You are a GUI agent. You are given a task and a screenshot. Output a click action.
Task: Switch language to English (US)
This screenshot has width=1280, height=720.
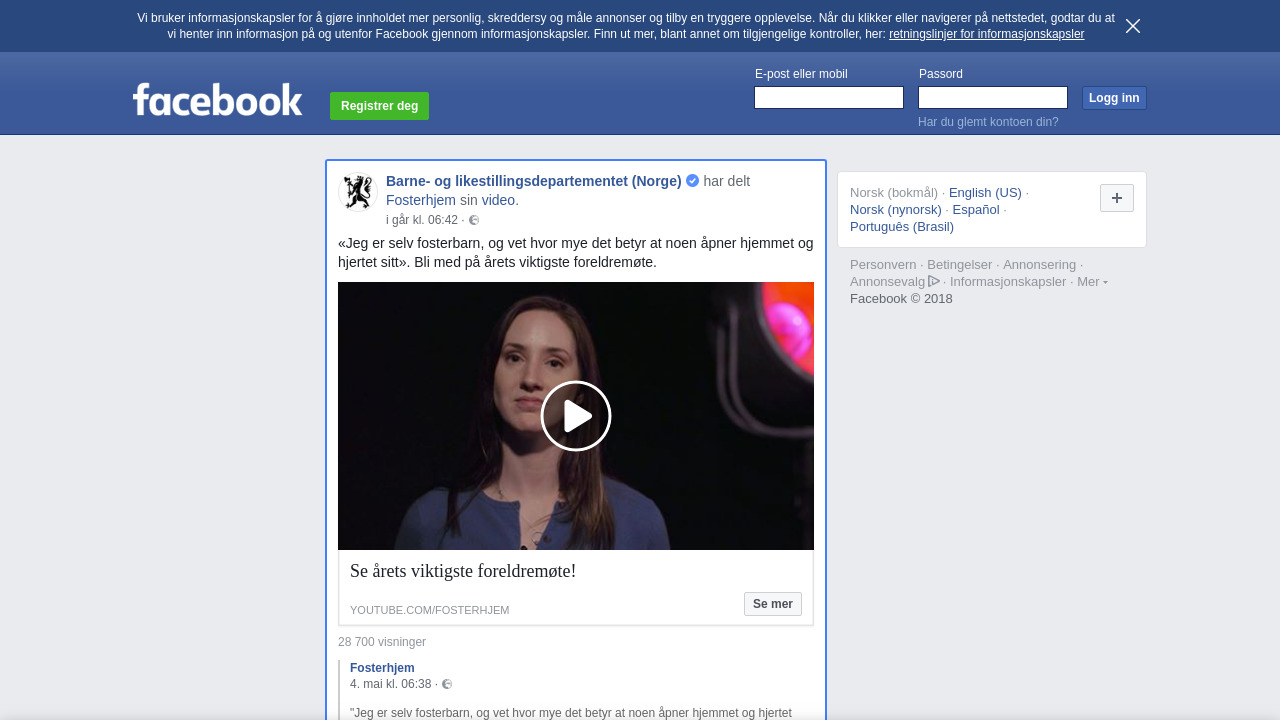(985, 192)
